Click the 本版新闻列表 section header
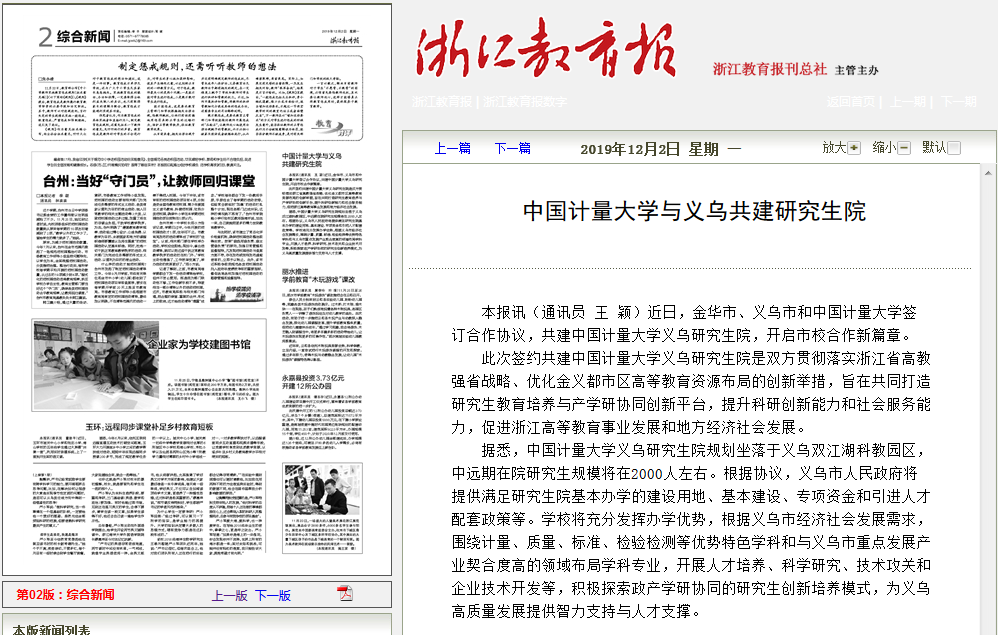 [x=51, y=629]
